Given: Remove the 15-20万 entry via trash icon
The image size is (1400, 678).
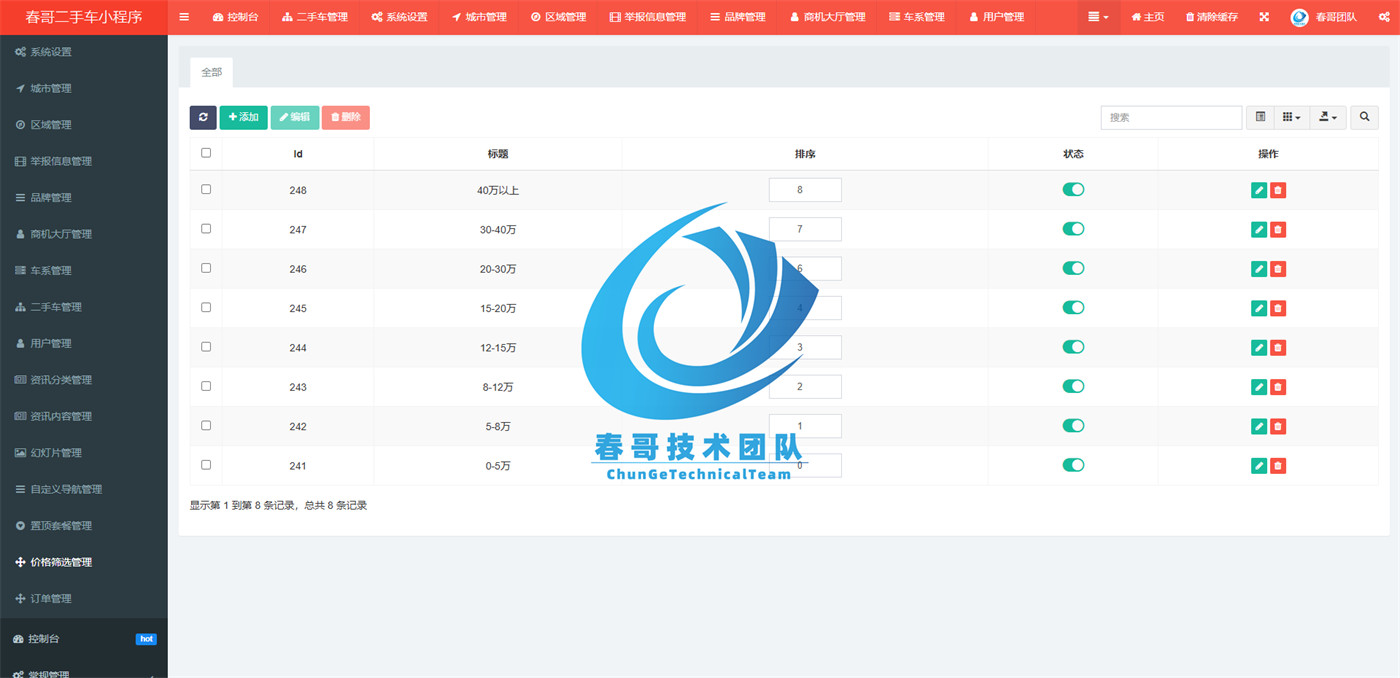Looking at the screenshot, I should pos(1278,308).
